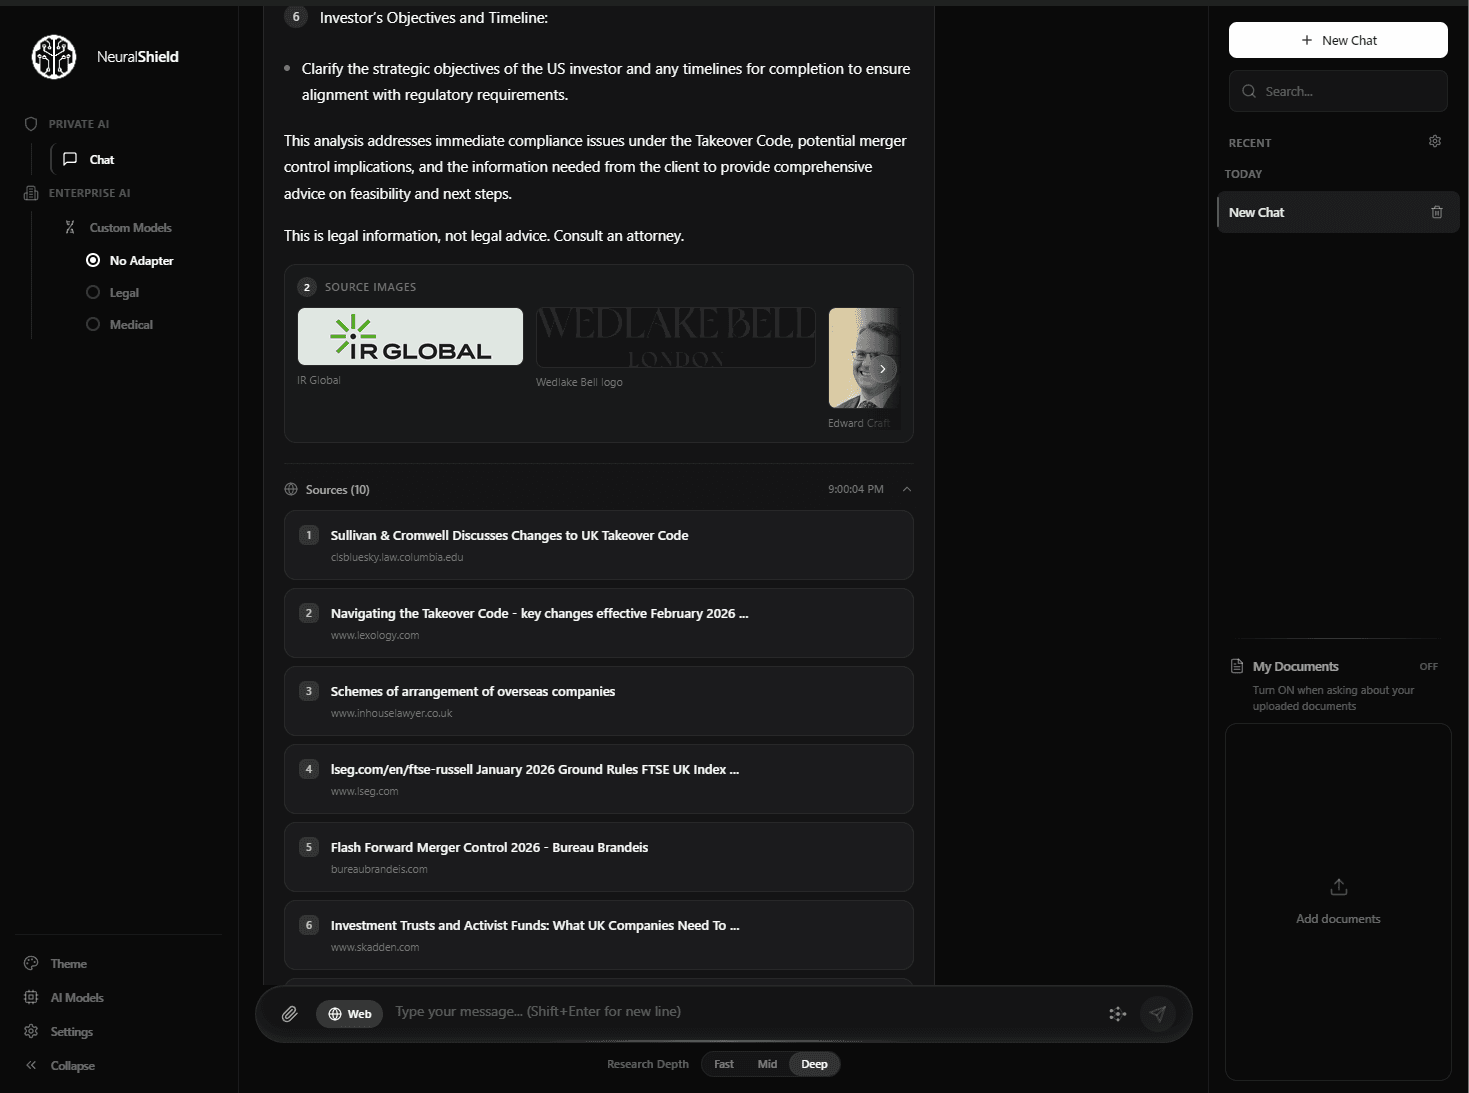
Task: Send message with the paper plane icon
Action: coord(1158,1013)
